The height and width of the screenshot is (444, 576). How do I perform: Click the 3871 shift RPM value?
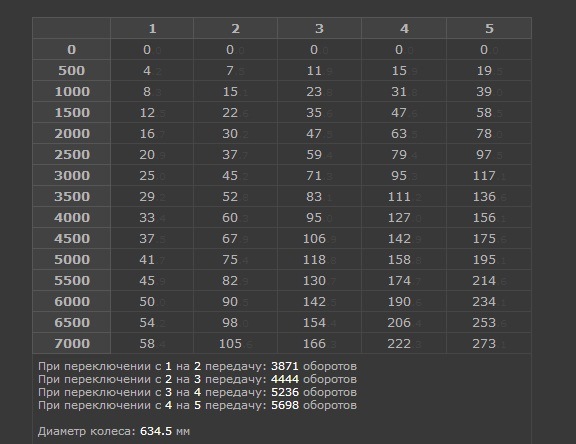(x=285, y=366)
